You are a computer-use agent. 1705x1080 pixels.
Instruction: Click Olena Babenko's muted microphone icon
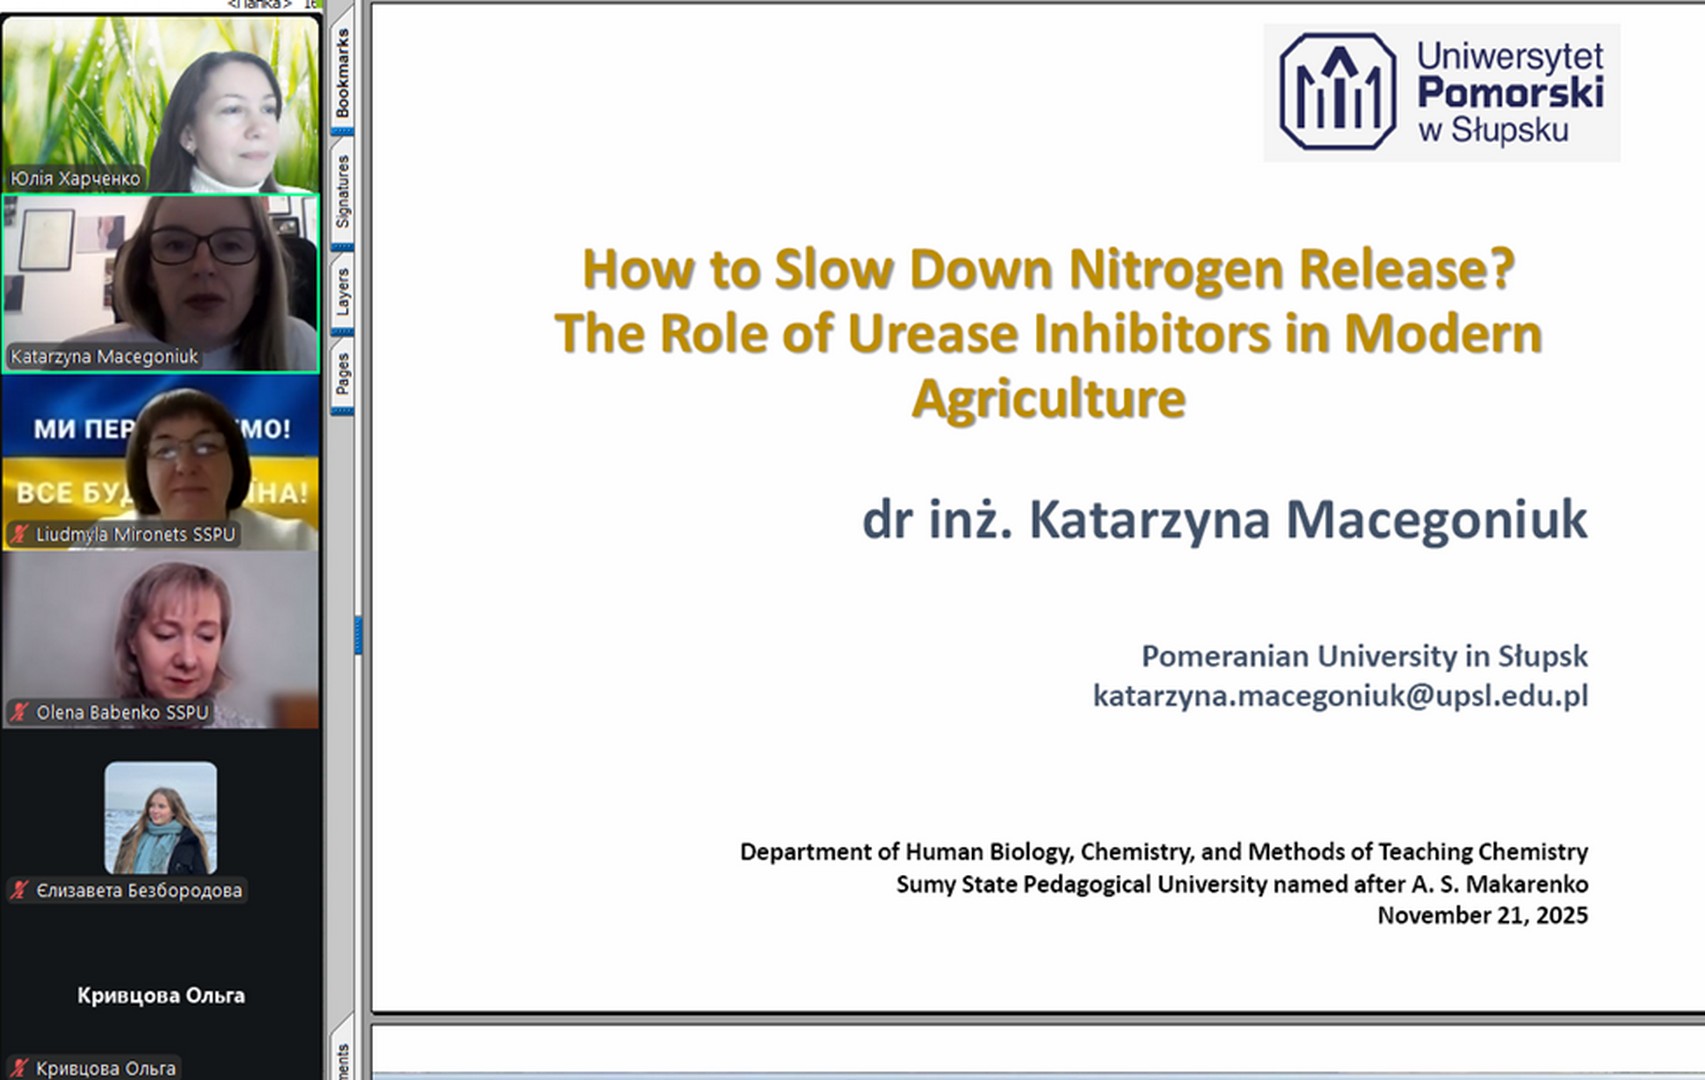19,712
